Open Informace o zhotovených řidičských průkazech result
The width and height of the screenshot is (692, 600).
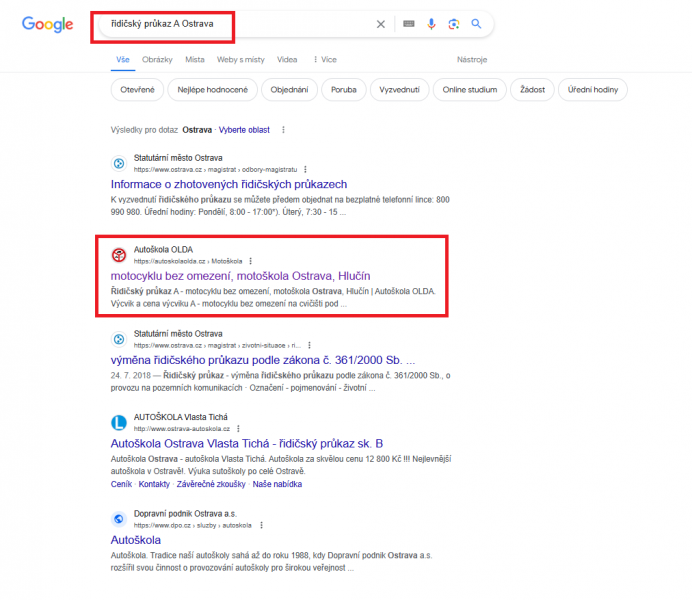229,184
